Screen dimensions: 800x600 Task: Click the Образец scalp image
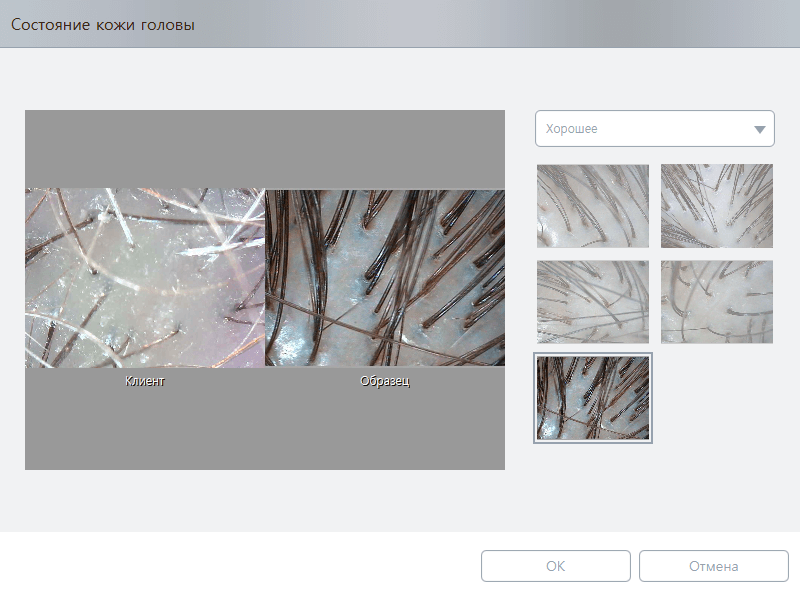click(x=385, y=278)
